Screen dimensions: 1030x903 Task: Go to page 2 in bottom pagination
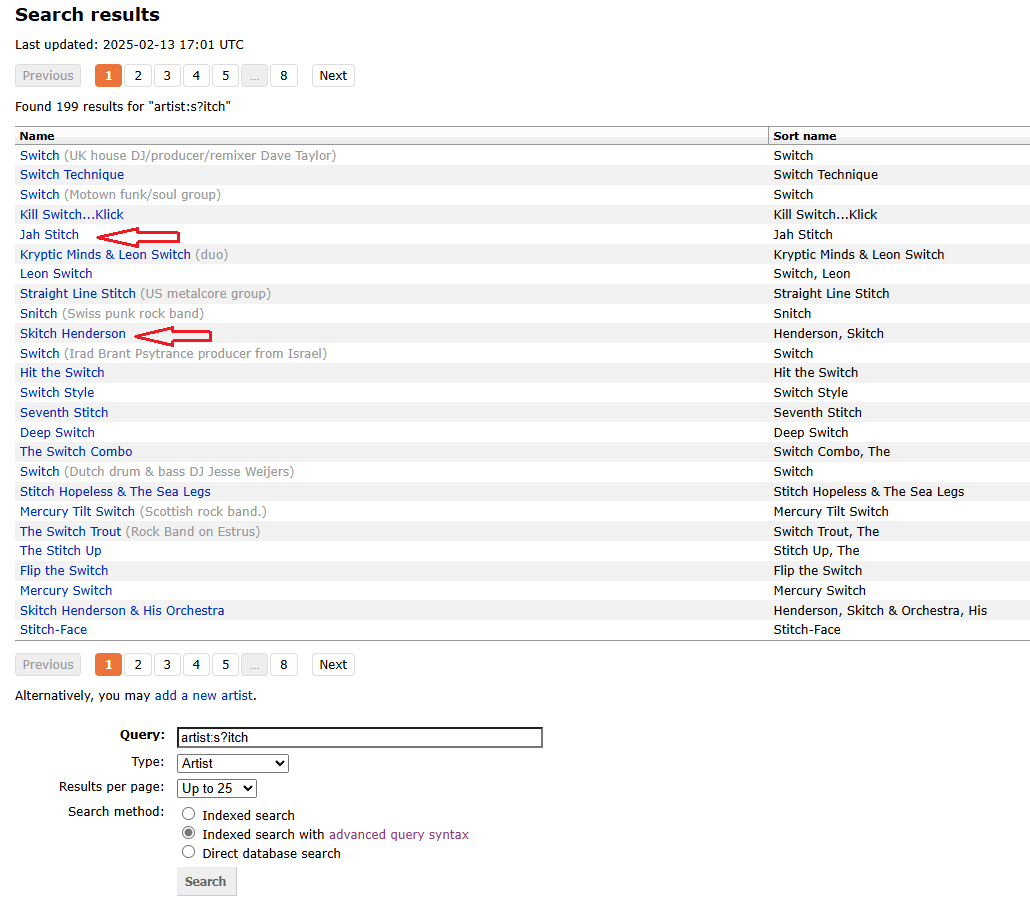coord(138,665)
